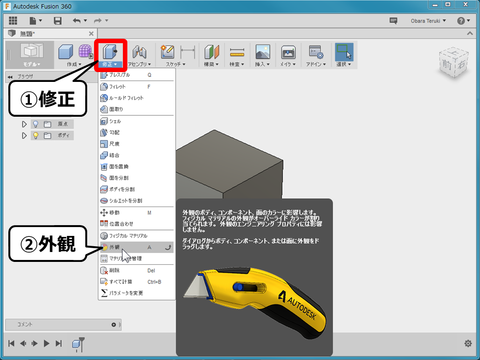This screenshot has width=480, height=360.
Task: Click the Save disk icon
Action: 58,21
